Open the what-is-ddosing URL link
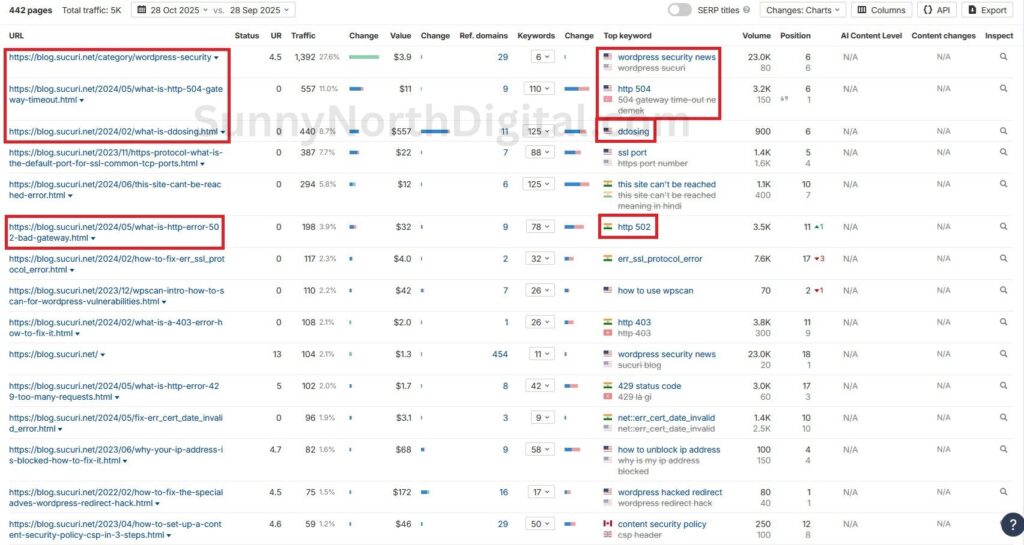Viewport: 1024px width, 545px height. (x=113, y=131)
